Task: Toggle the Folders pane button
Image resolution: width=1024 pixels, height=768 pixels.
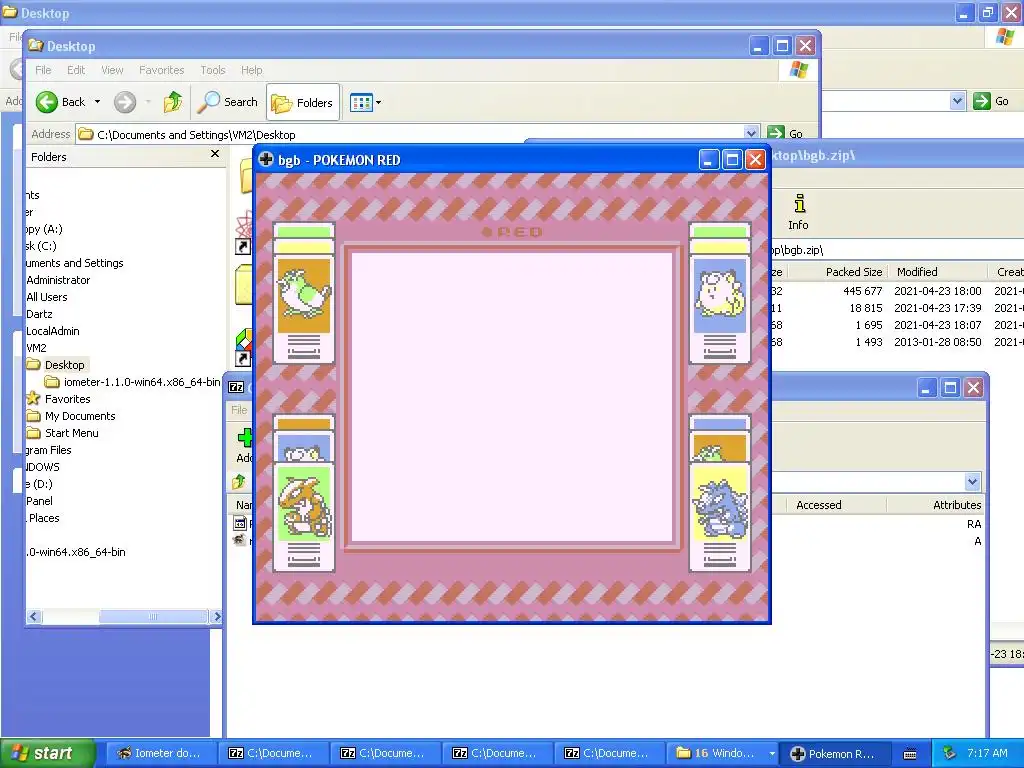Action: (302, 103)
